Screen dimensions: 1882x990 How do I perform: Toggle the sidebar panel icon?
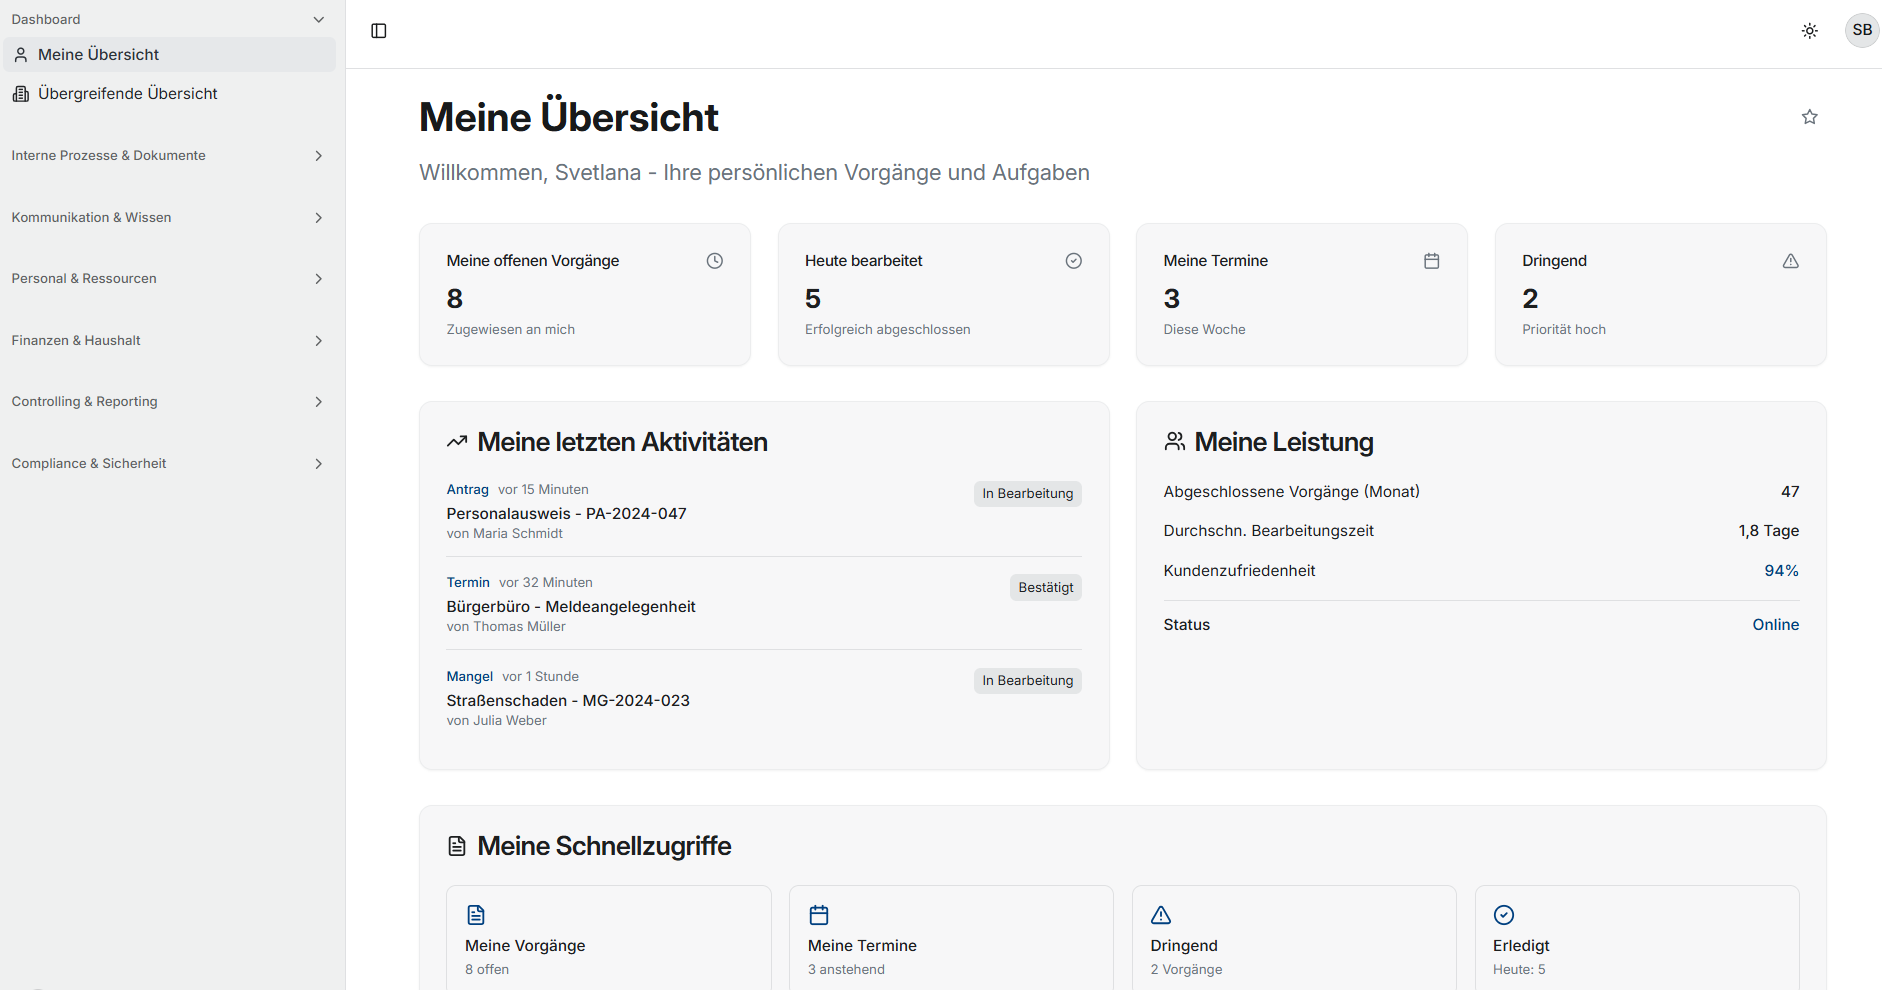coord(379,31)
